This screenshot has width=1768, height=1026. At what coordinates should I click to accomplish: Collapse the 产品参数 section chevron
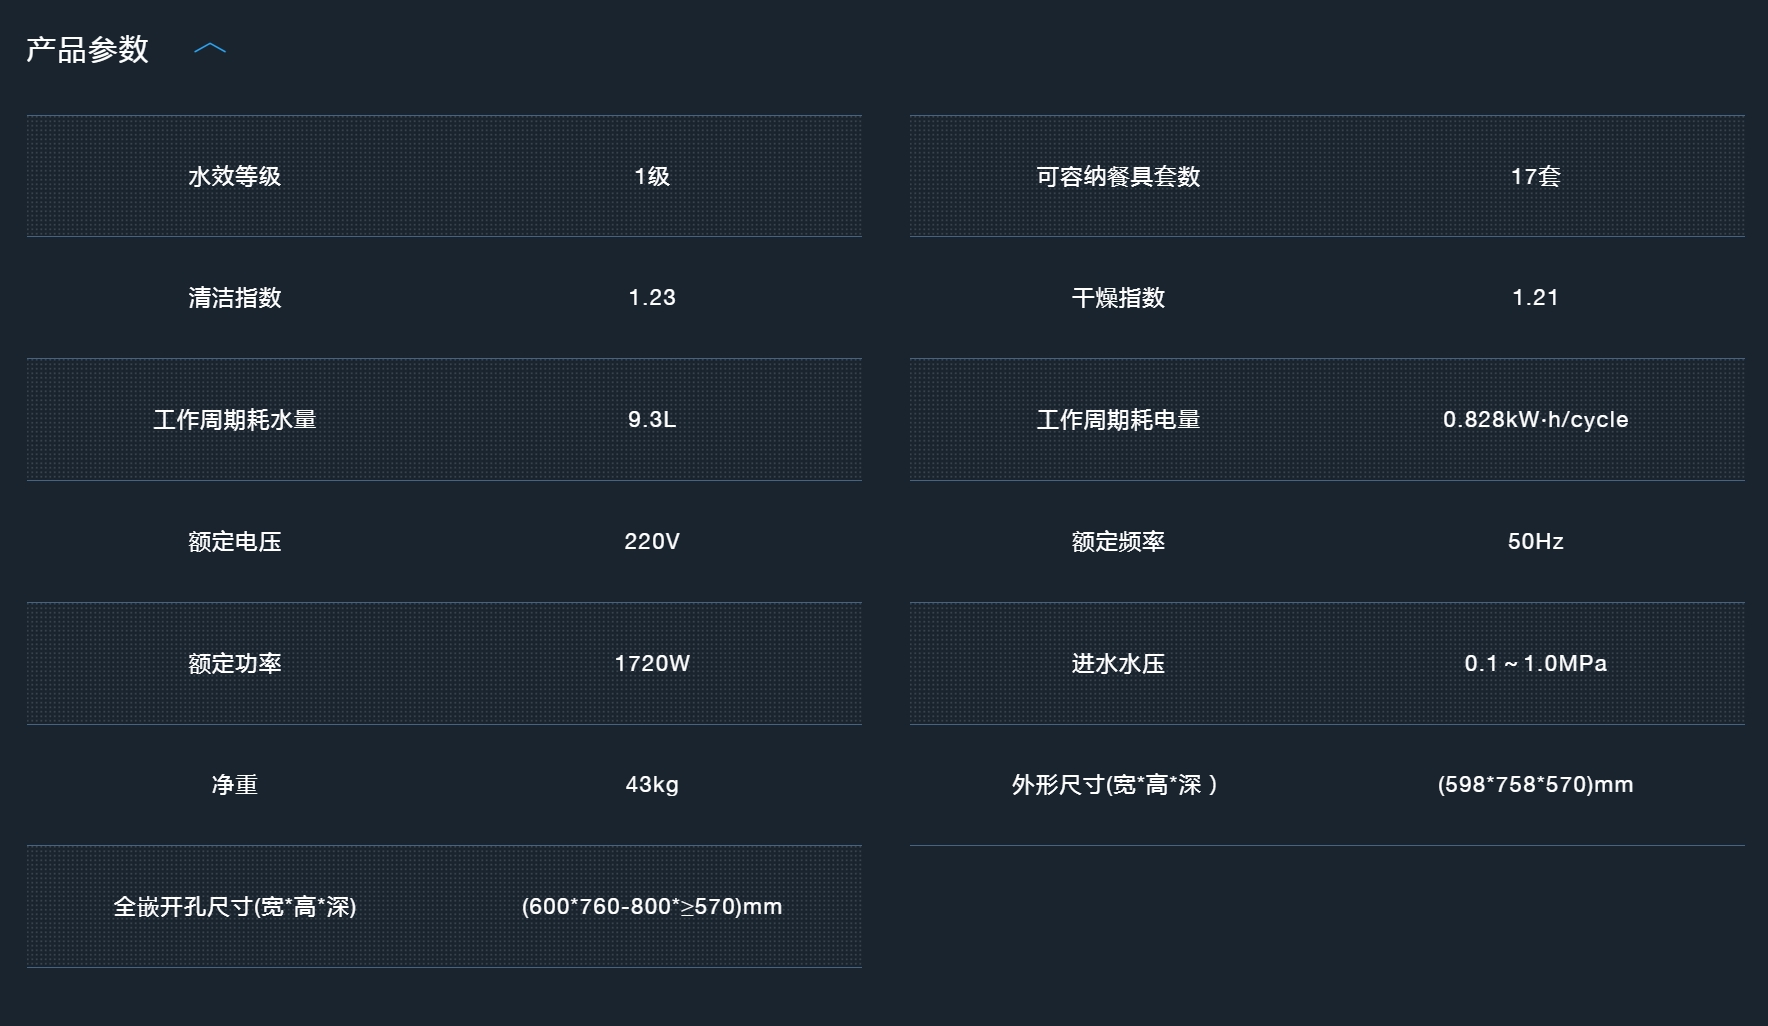pyautogui.click(x=210, y=49)
